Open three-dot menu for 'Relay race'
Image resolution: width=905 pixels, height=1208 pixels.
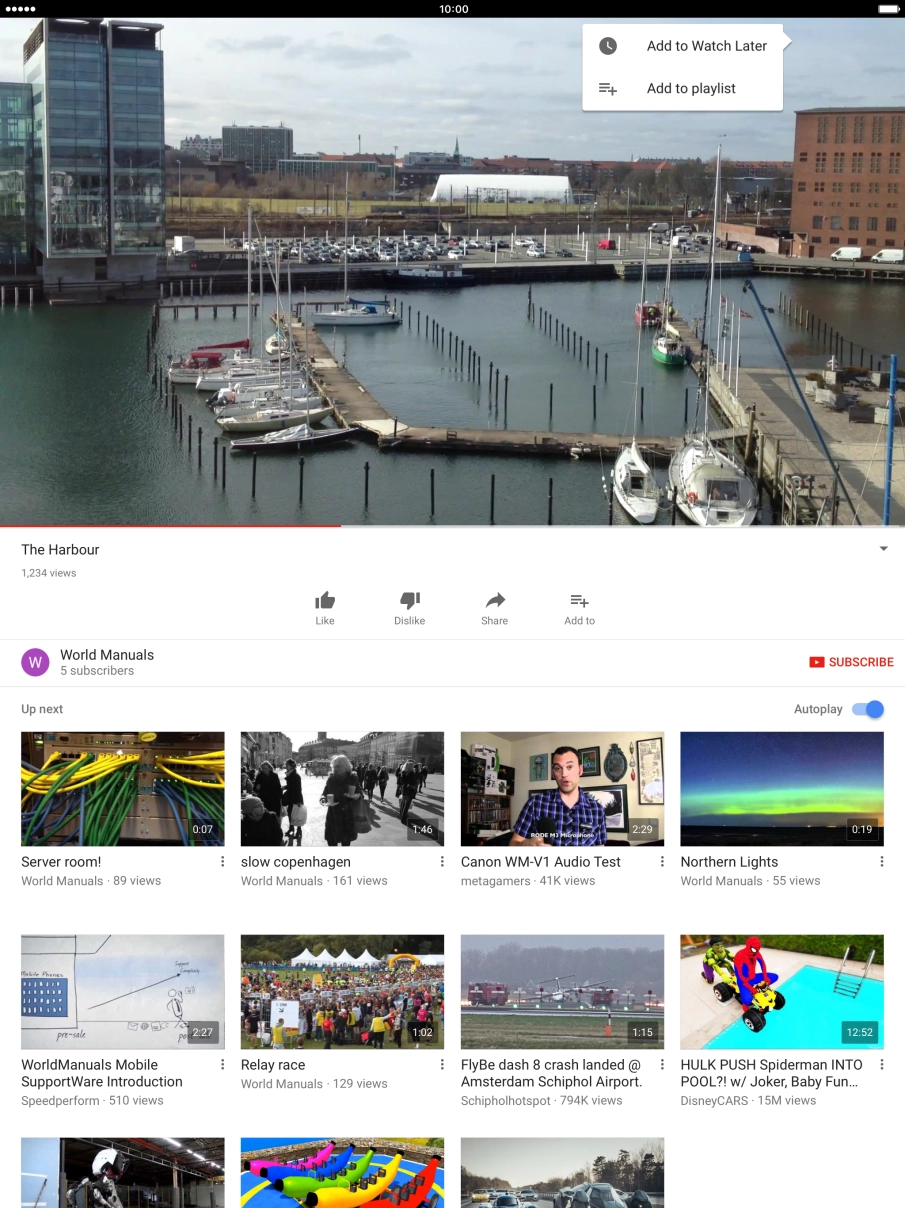442,1065
